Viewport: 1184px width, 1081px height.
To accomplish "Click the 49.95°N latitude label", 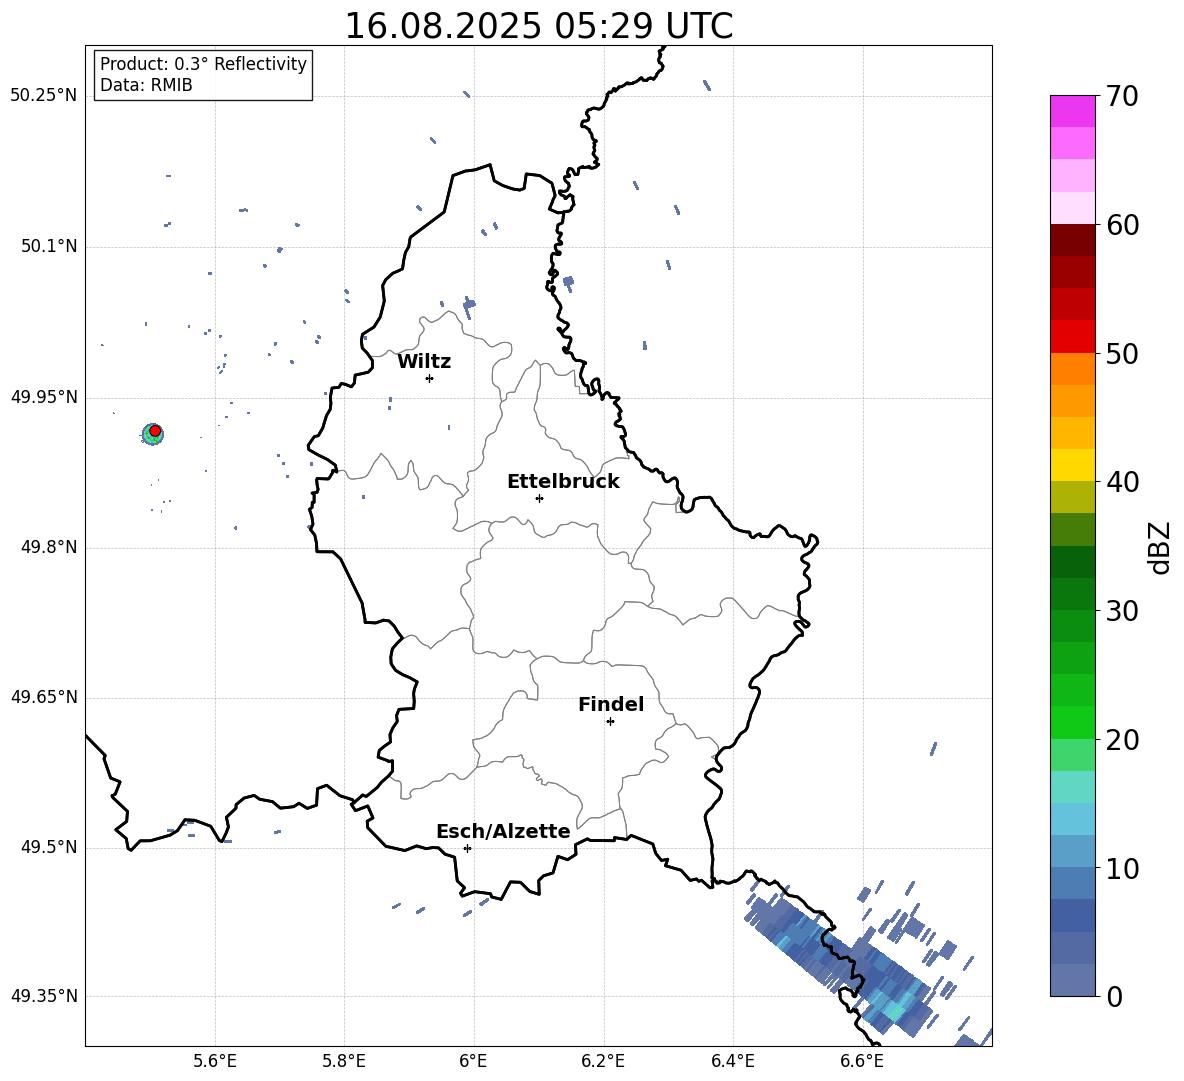I will (44, 397).
